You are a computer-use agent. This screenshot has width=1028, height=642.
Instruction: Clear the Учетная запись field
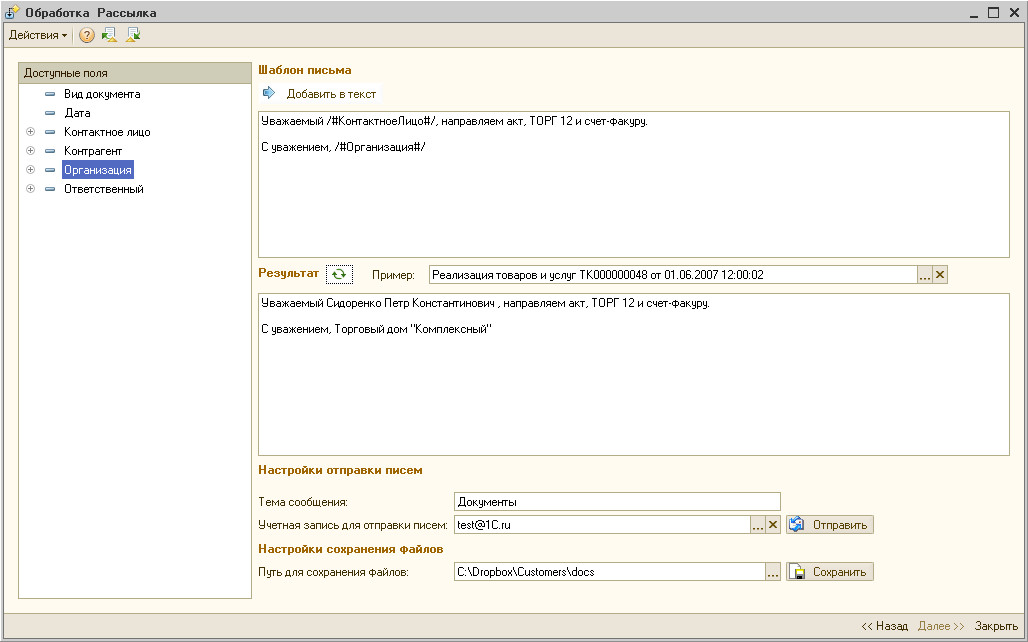pyautogui.click(x=773, y=525)
